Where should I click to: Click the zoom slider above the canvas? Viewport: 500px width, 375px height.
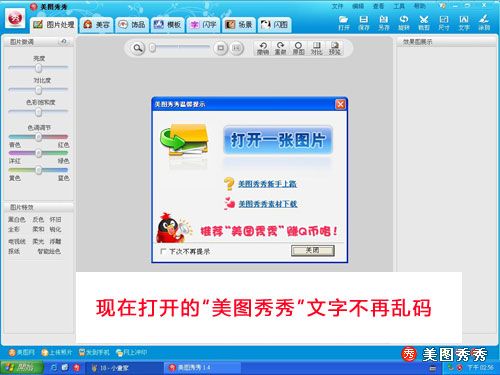click(180, 48)
